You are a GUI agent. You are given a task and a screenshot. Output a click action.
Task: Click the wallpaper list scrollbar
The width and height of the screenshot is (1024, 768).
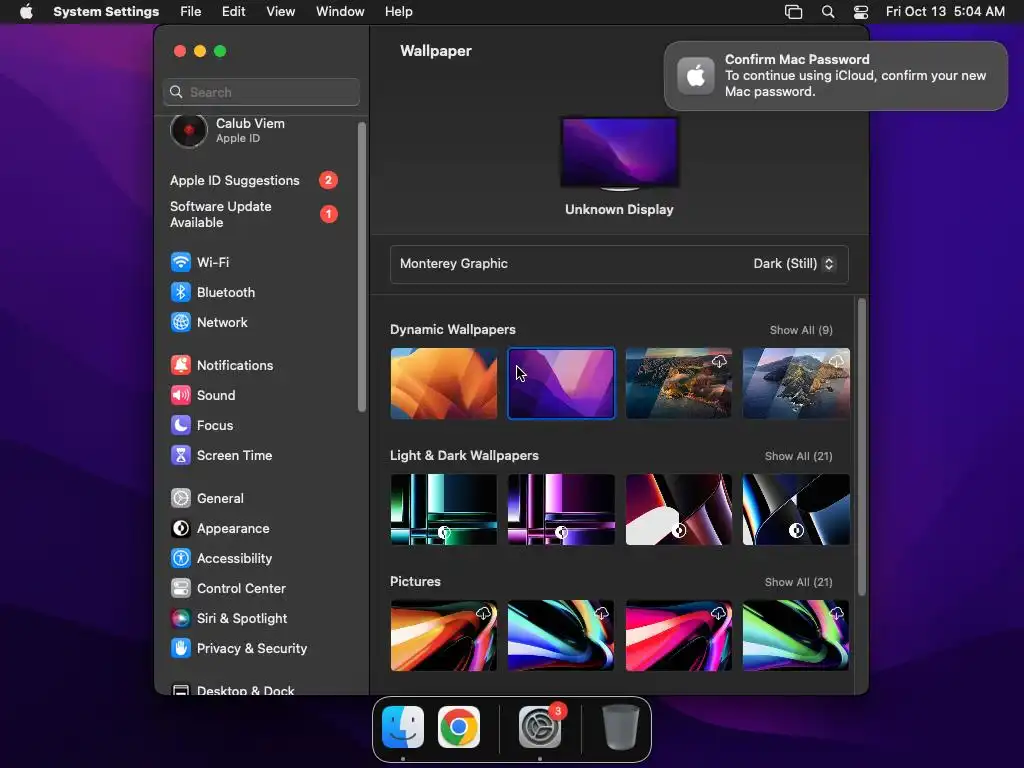point(861,447)
